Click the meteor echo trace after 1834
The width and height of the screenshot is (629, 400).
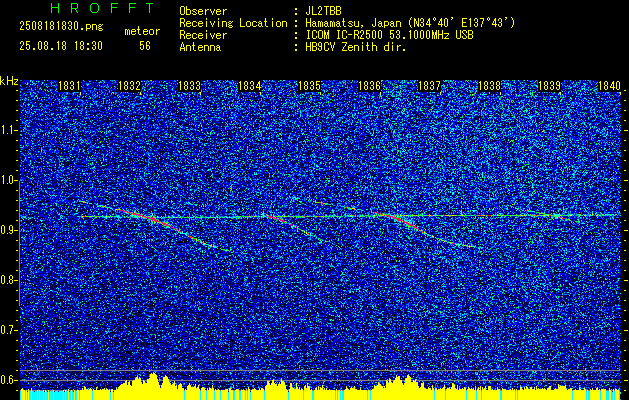click(x=288, y=225)
